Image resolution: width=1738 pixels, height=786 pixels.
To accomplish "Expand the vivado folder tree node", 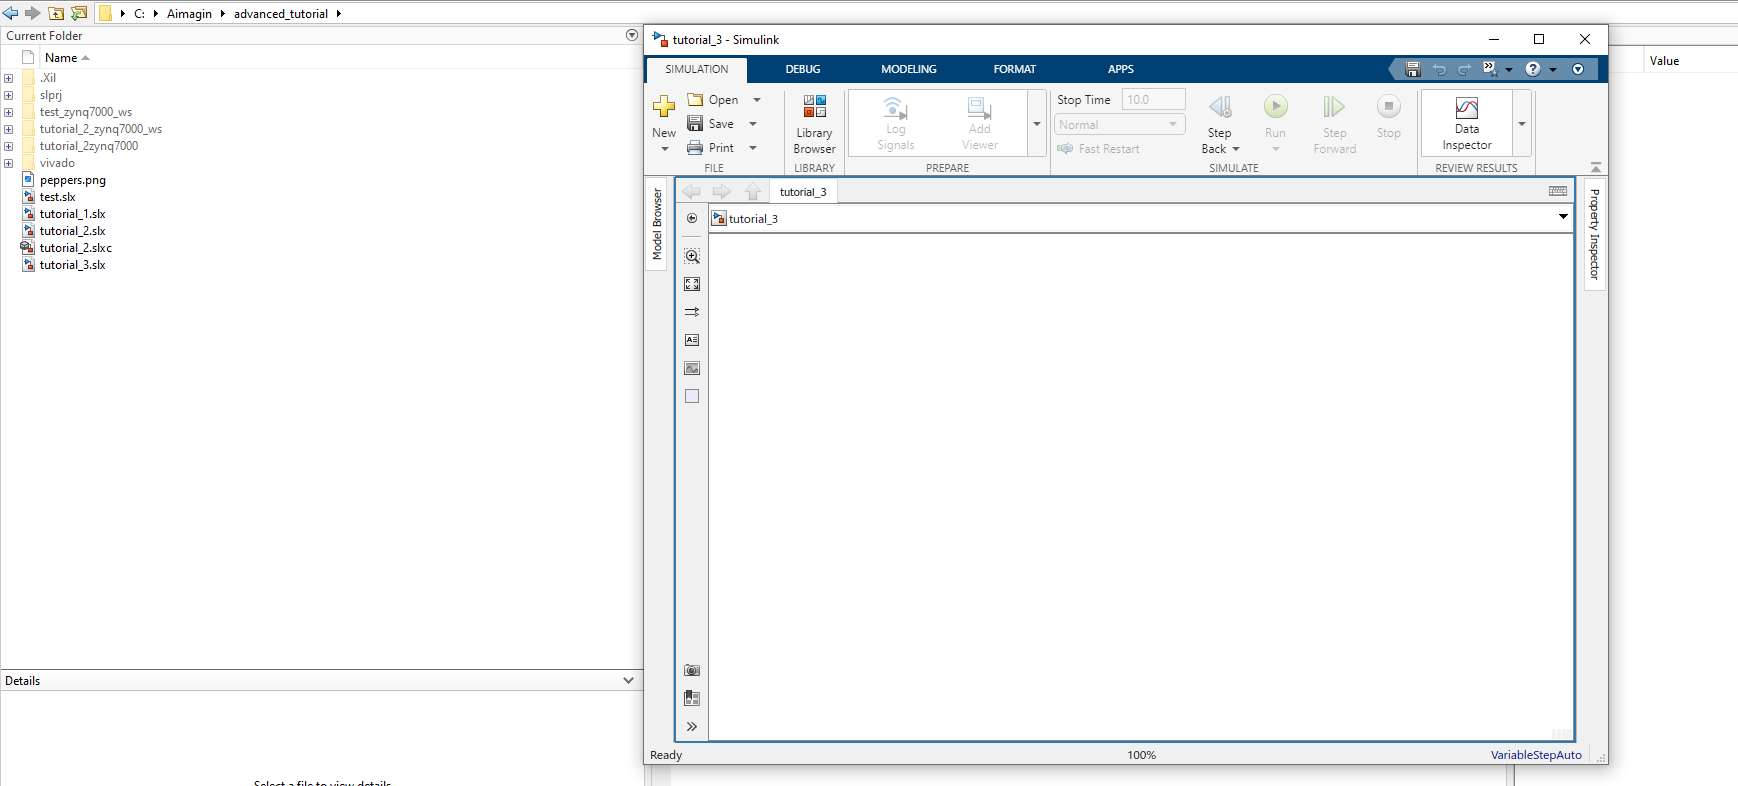I will [x=8, y=163].
